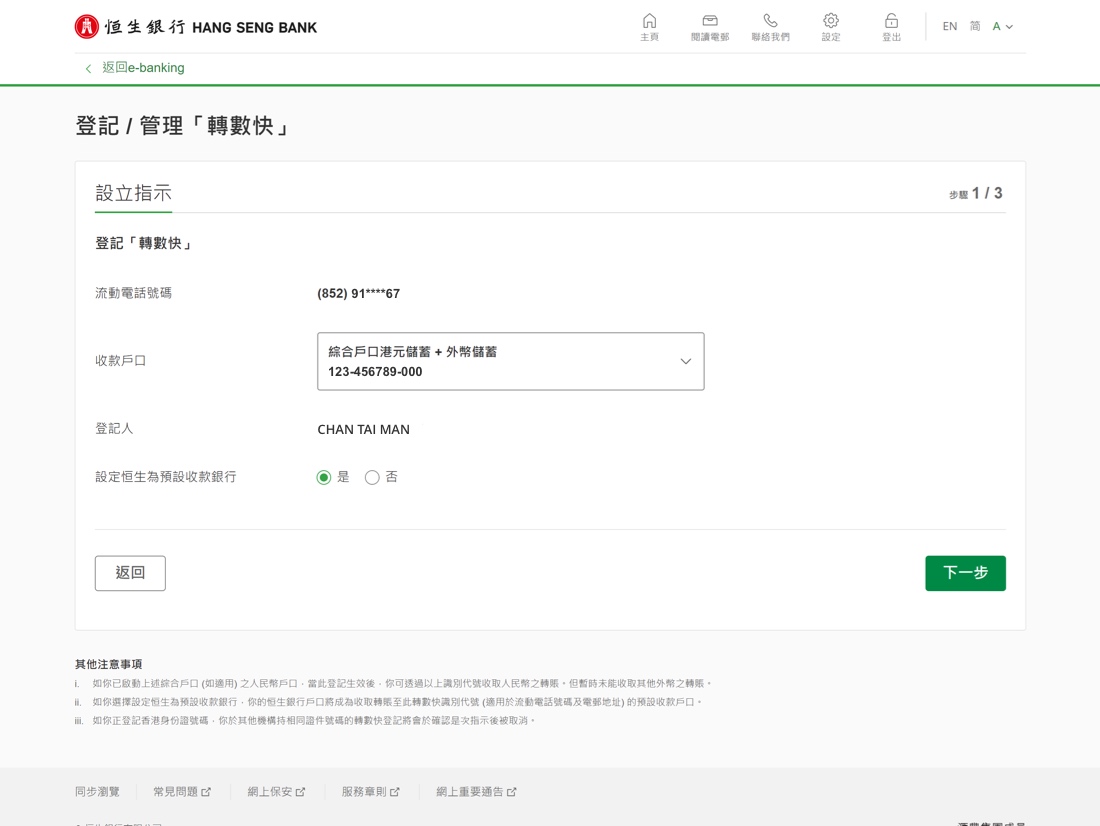Click the 返回 button
Viewport: 1100px width, 826px height.
pos(130,573)
